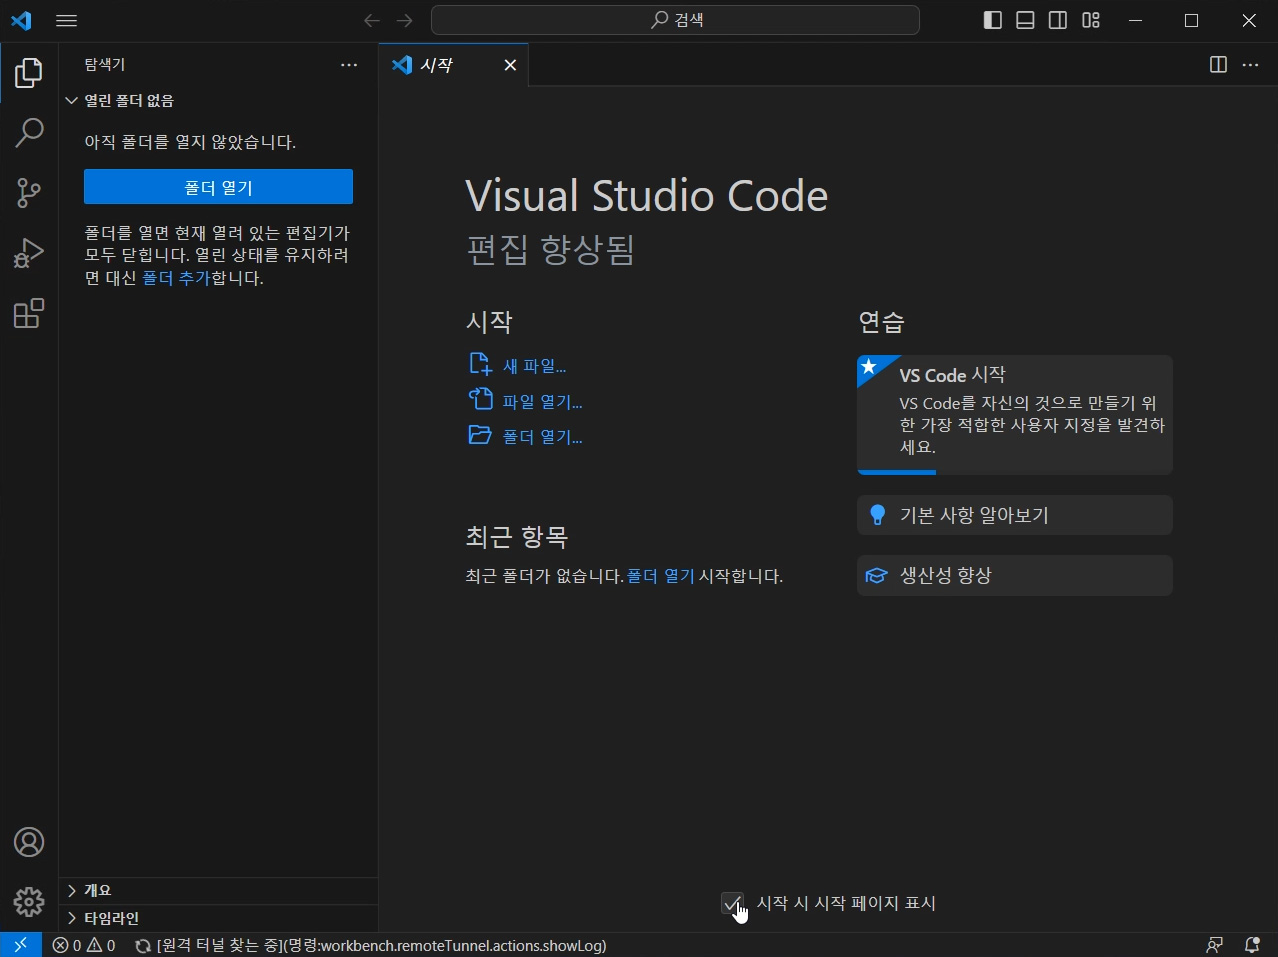
Task: Open the Source Control view
Action: point(29,193)
